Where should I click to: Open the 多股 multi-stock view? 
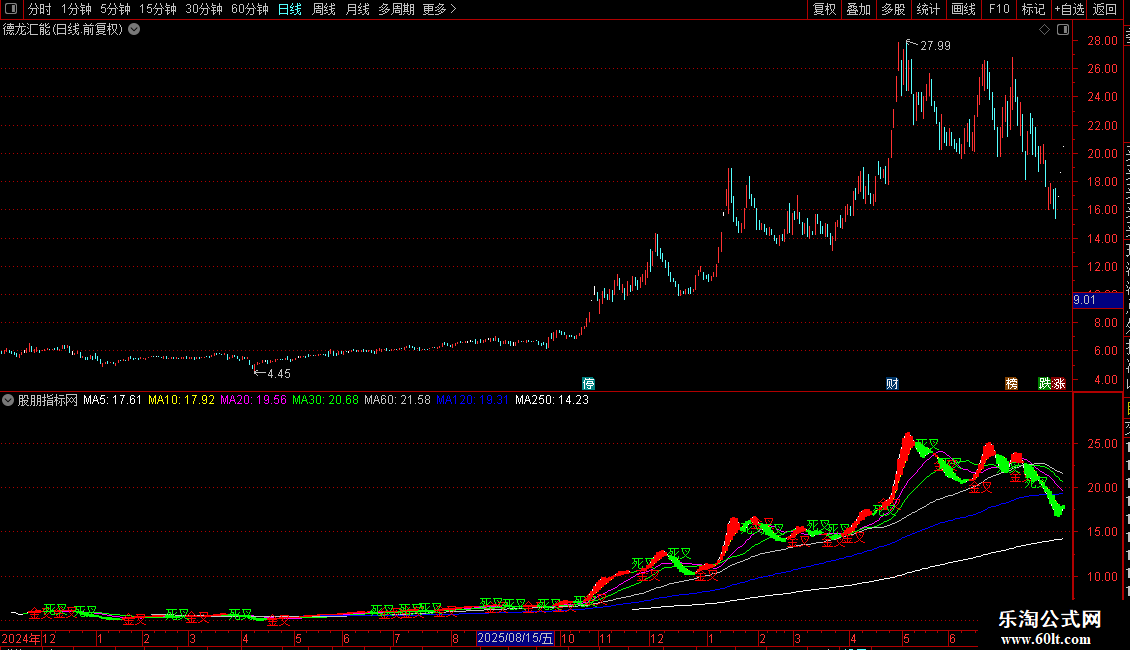click(894, 9)
